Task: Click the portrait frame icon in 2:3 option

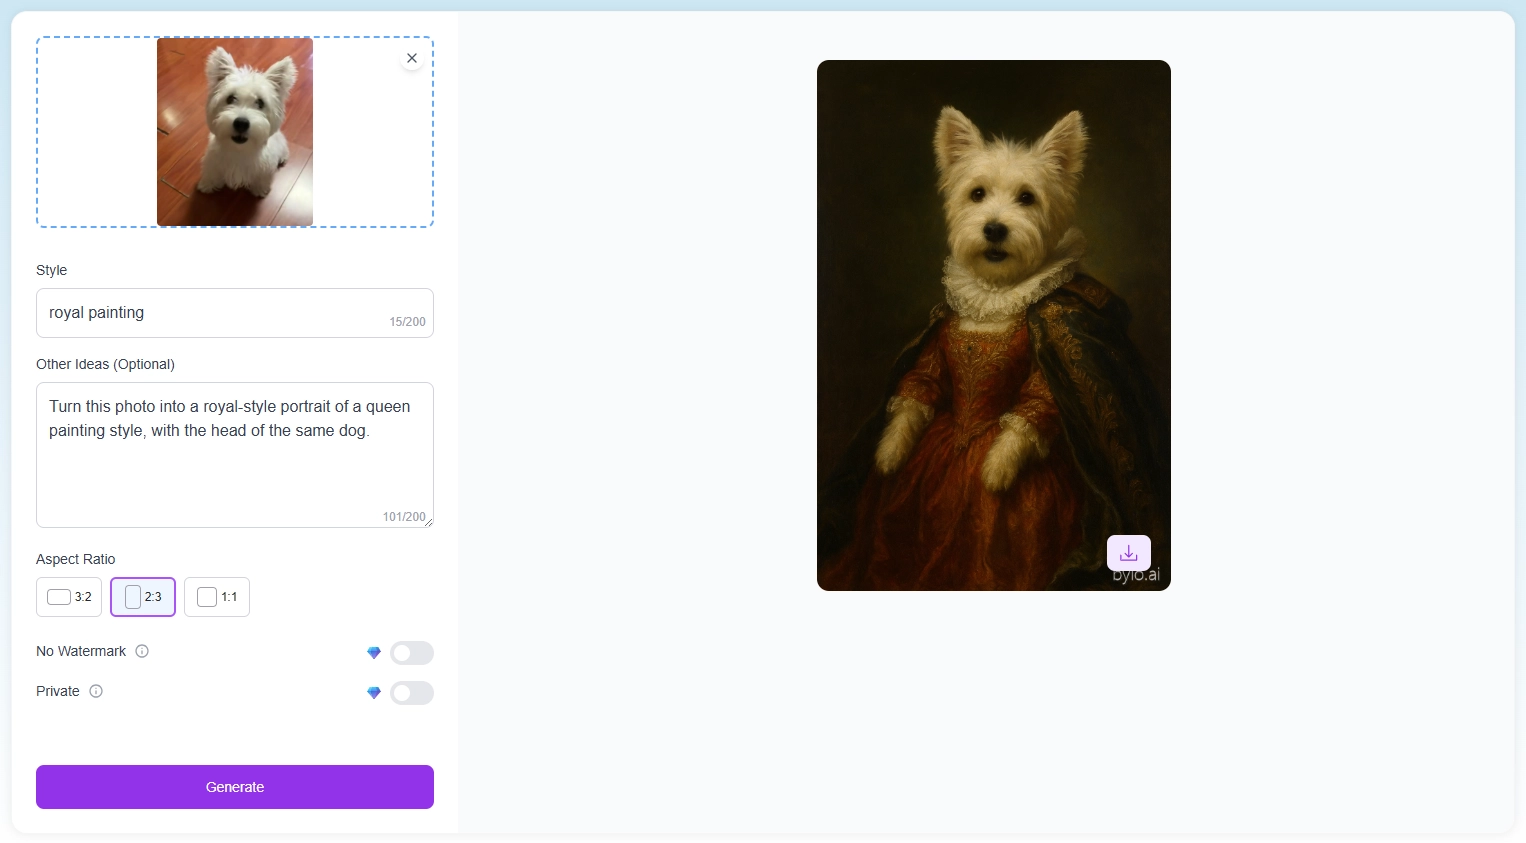Action: pyautogui.click(x=131, y=597)
